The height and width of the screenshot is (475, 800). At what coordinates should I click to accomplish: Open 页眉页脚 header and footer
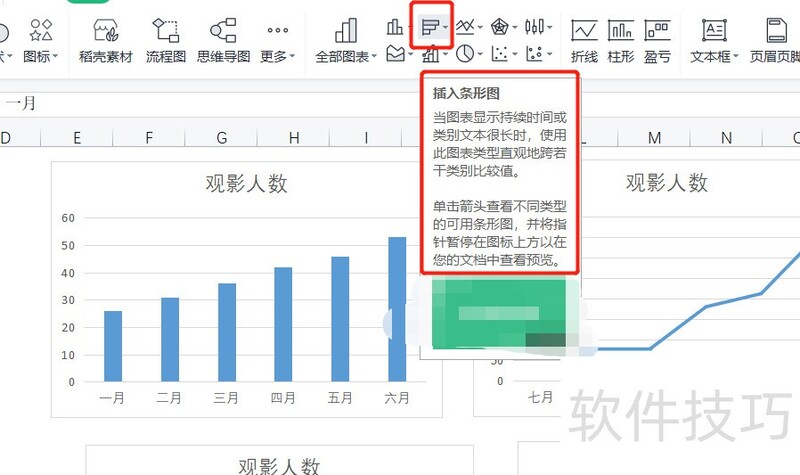(x=776, y=41)
